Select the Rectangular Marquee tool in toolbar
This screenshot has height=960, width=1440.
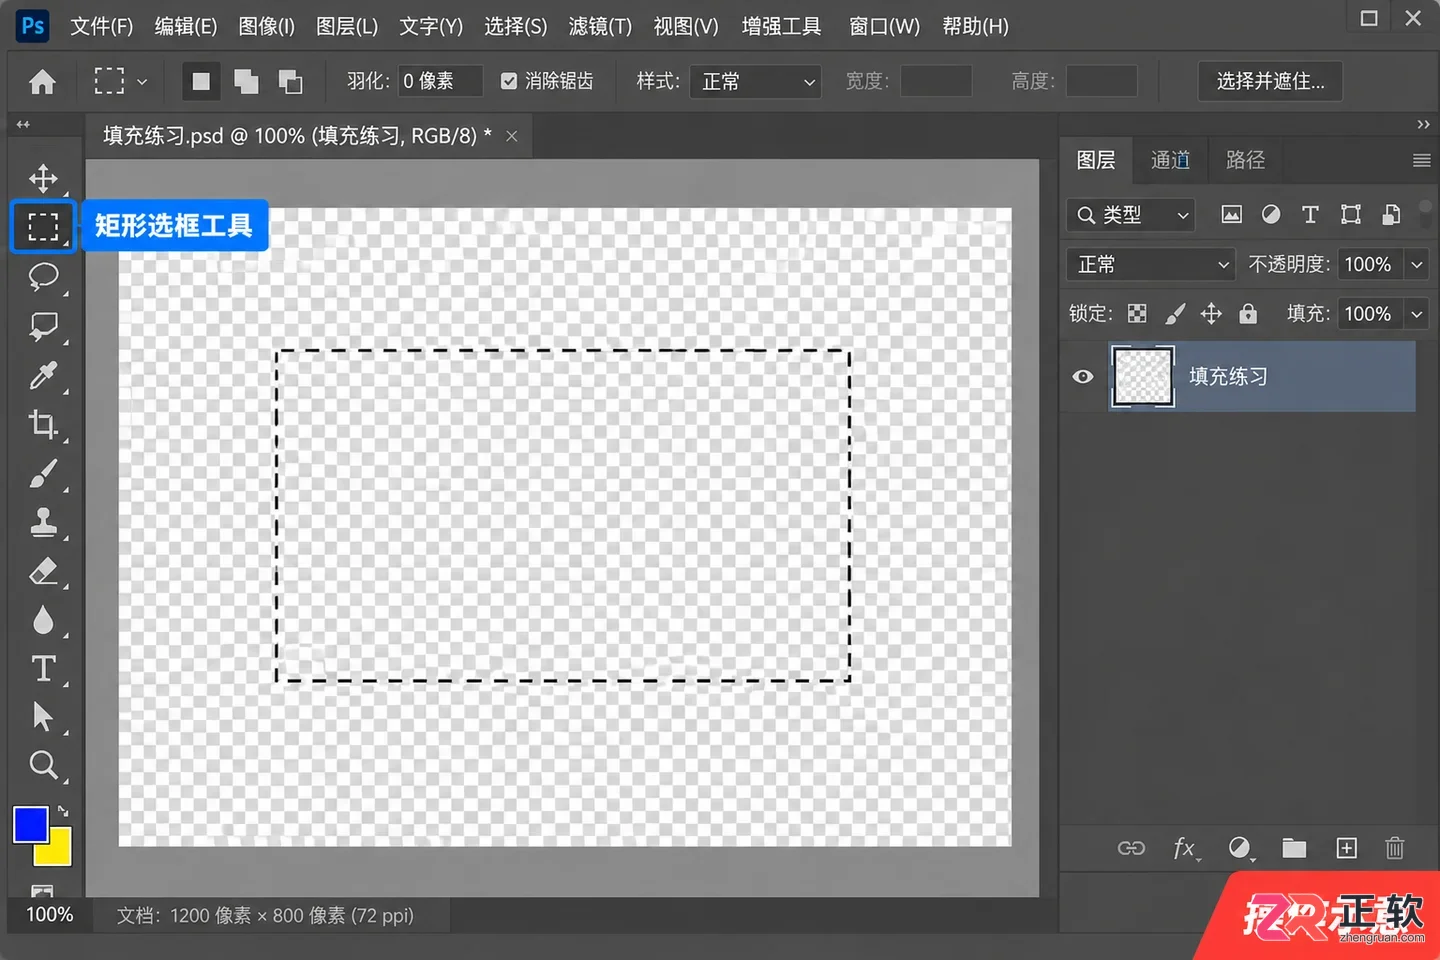(x=43, y=227)
